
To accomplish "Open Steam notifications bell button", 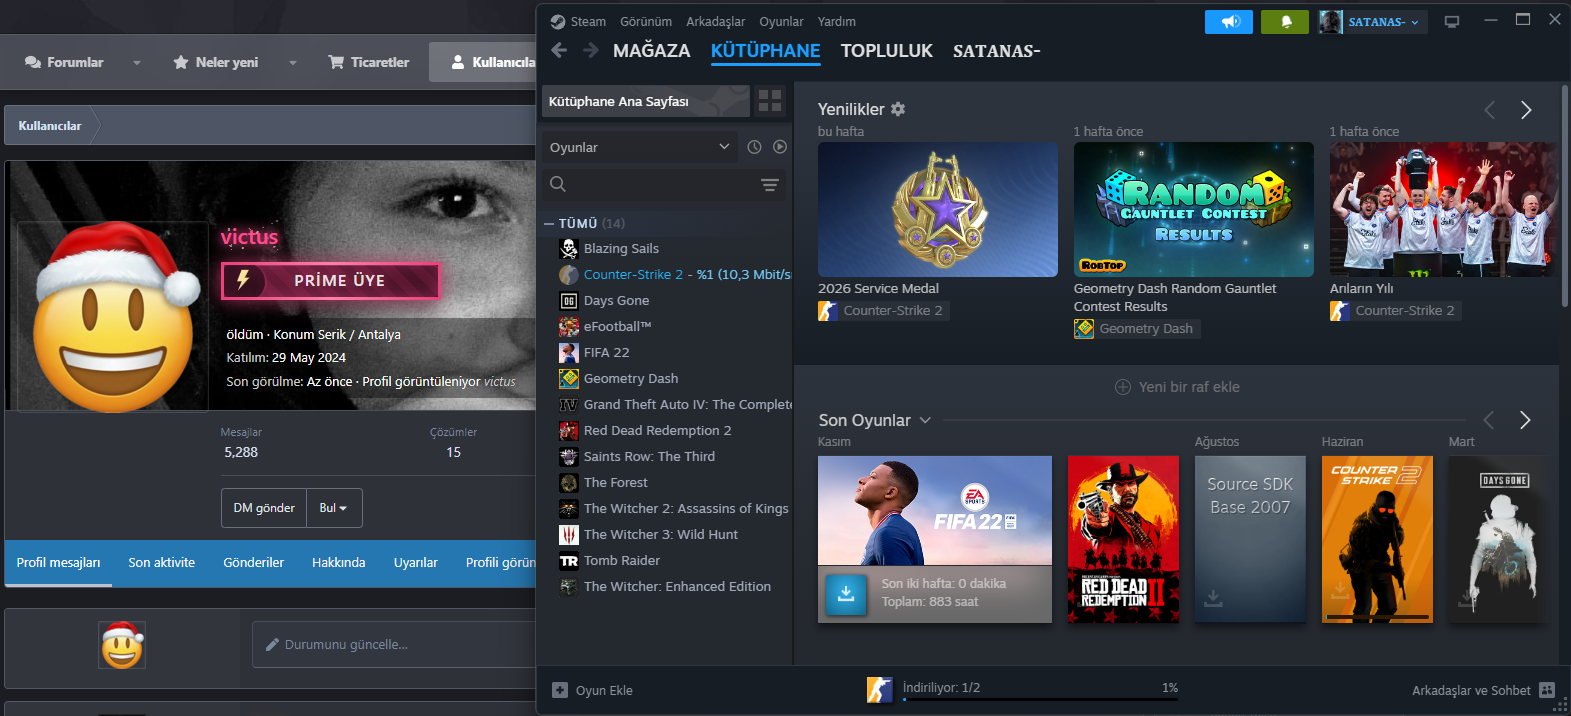I will 1285,21.
